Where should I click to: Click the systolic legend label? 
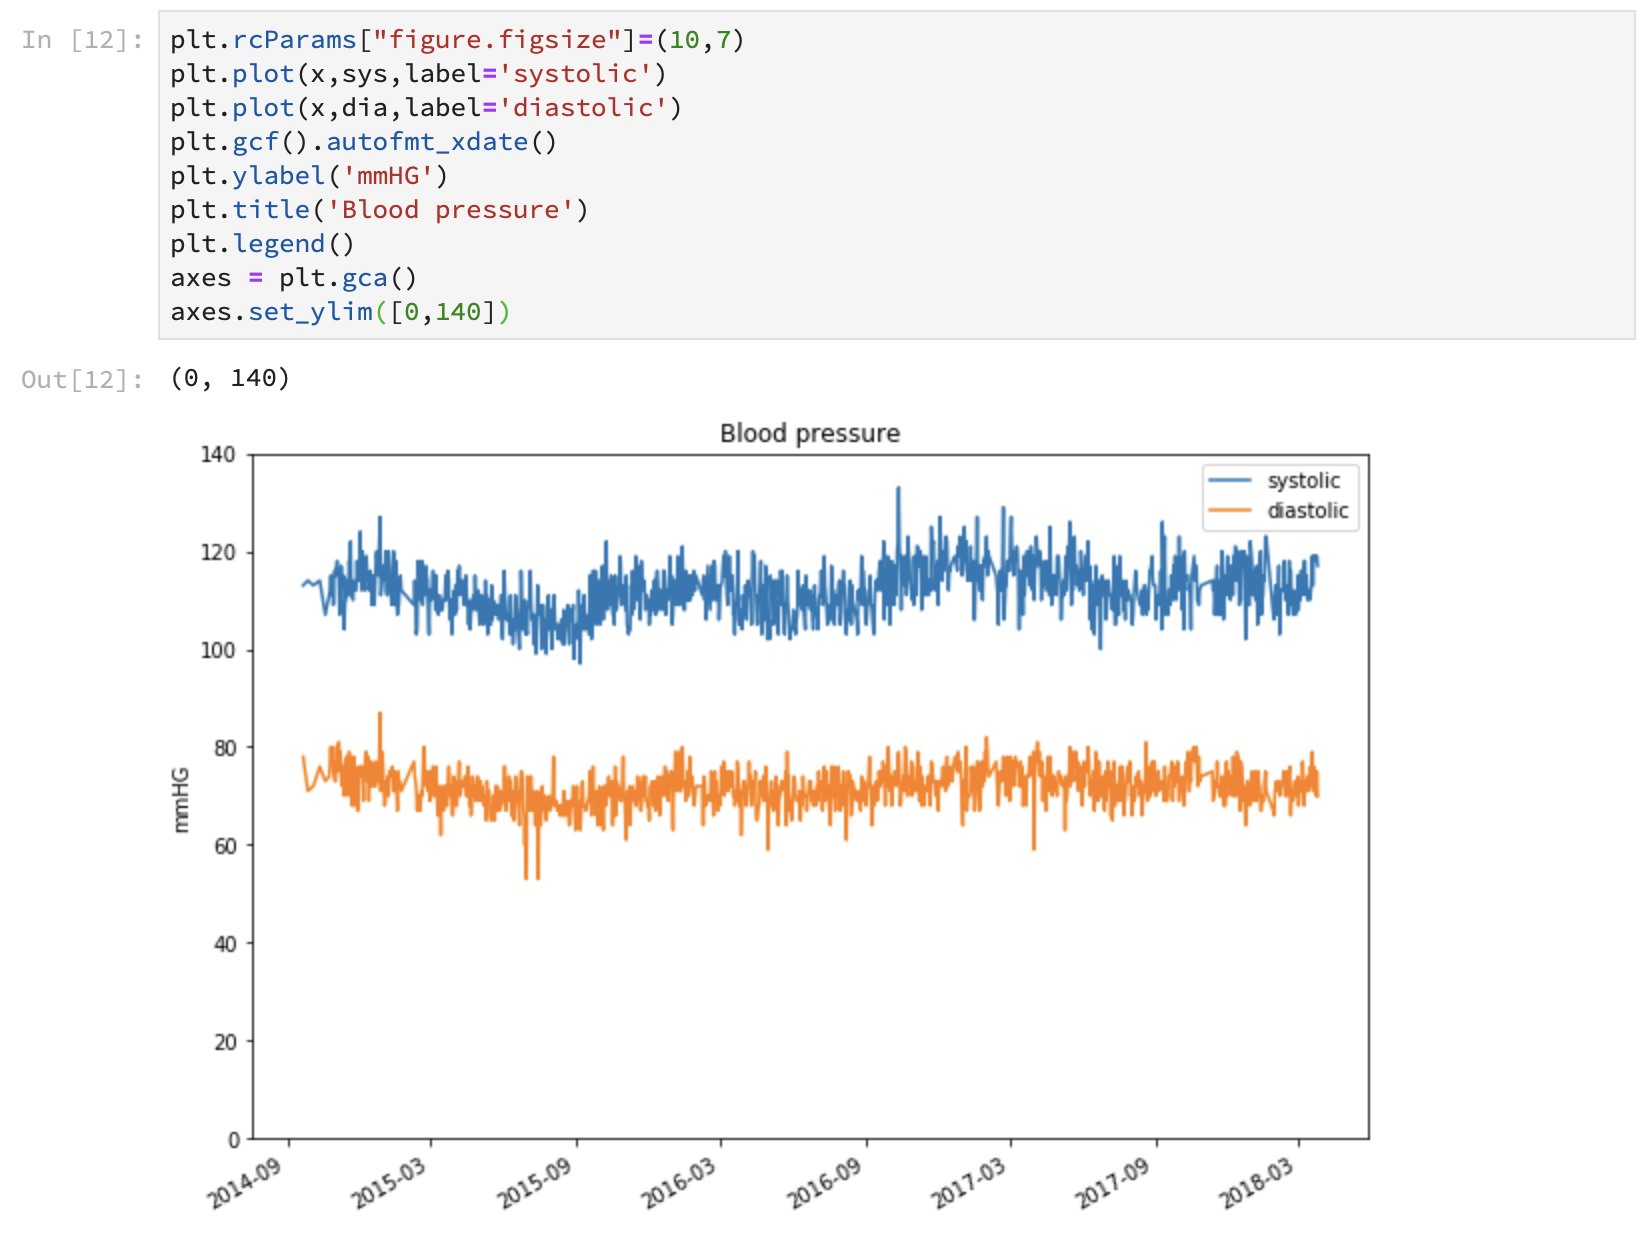point(1303,481)
